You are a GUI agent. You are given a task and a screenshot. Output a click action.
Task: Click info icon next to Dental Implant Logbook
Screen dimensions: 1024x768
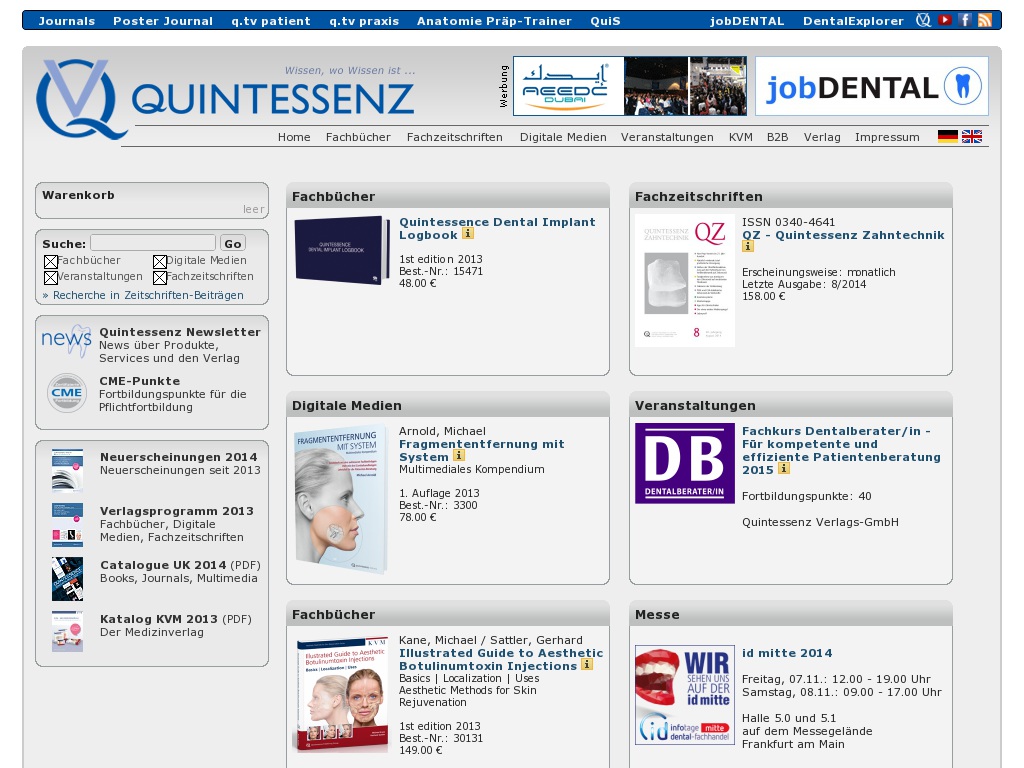(468, 233)
